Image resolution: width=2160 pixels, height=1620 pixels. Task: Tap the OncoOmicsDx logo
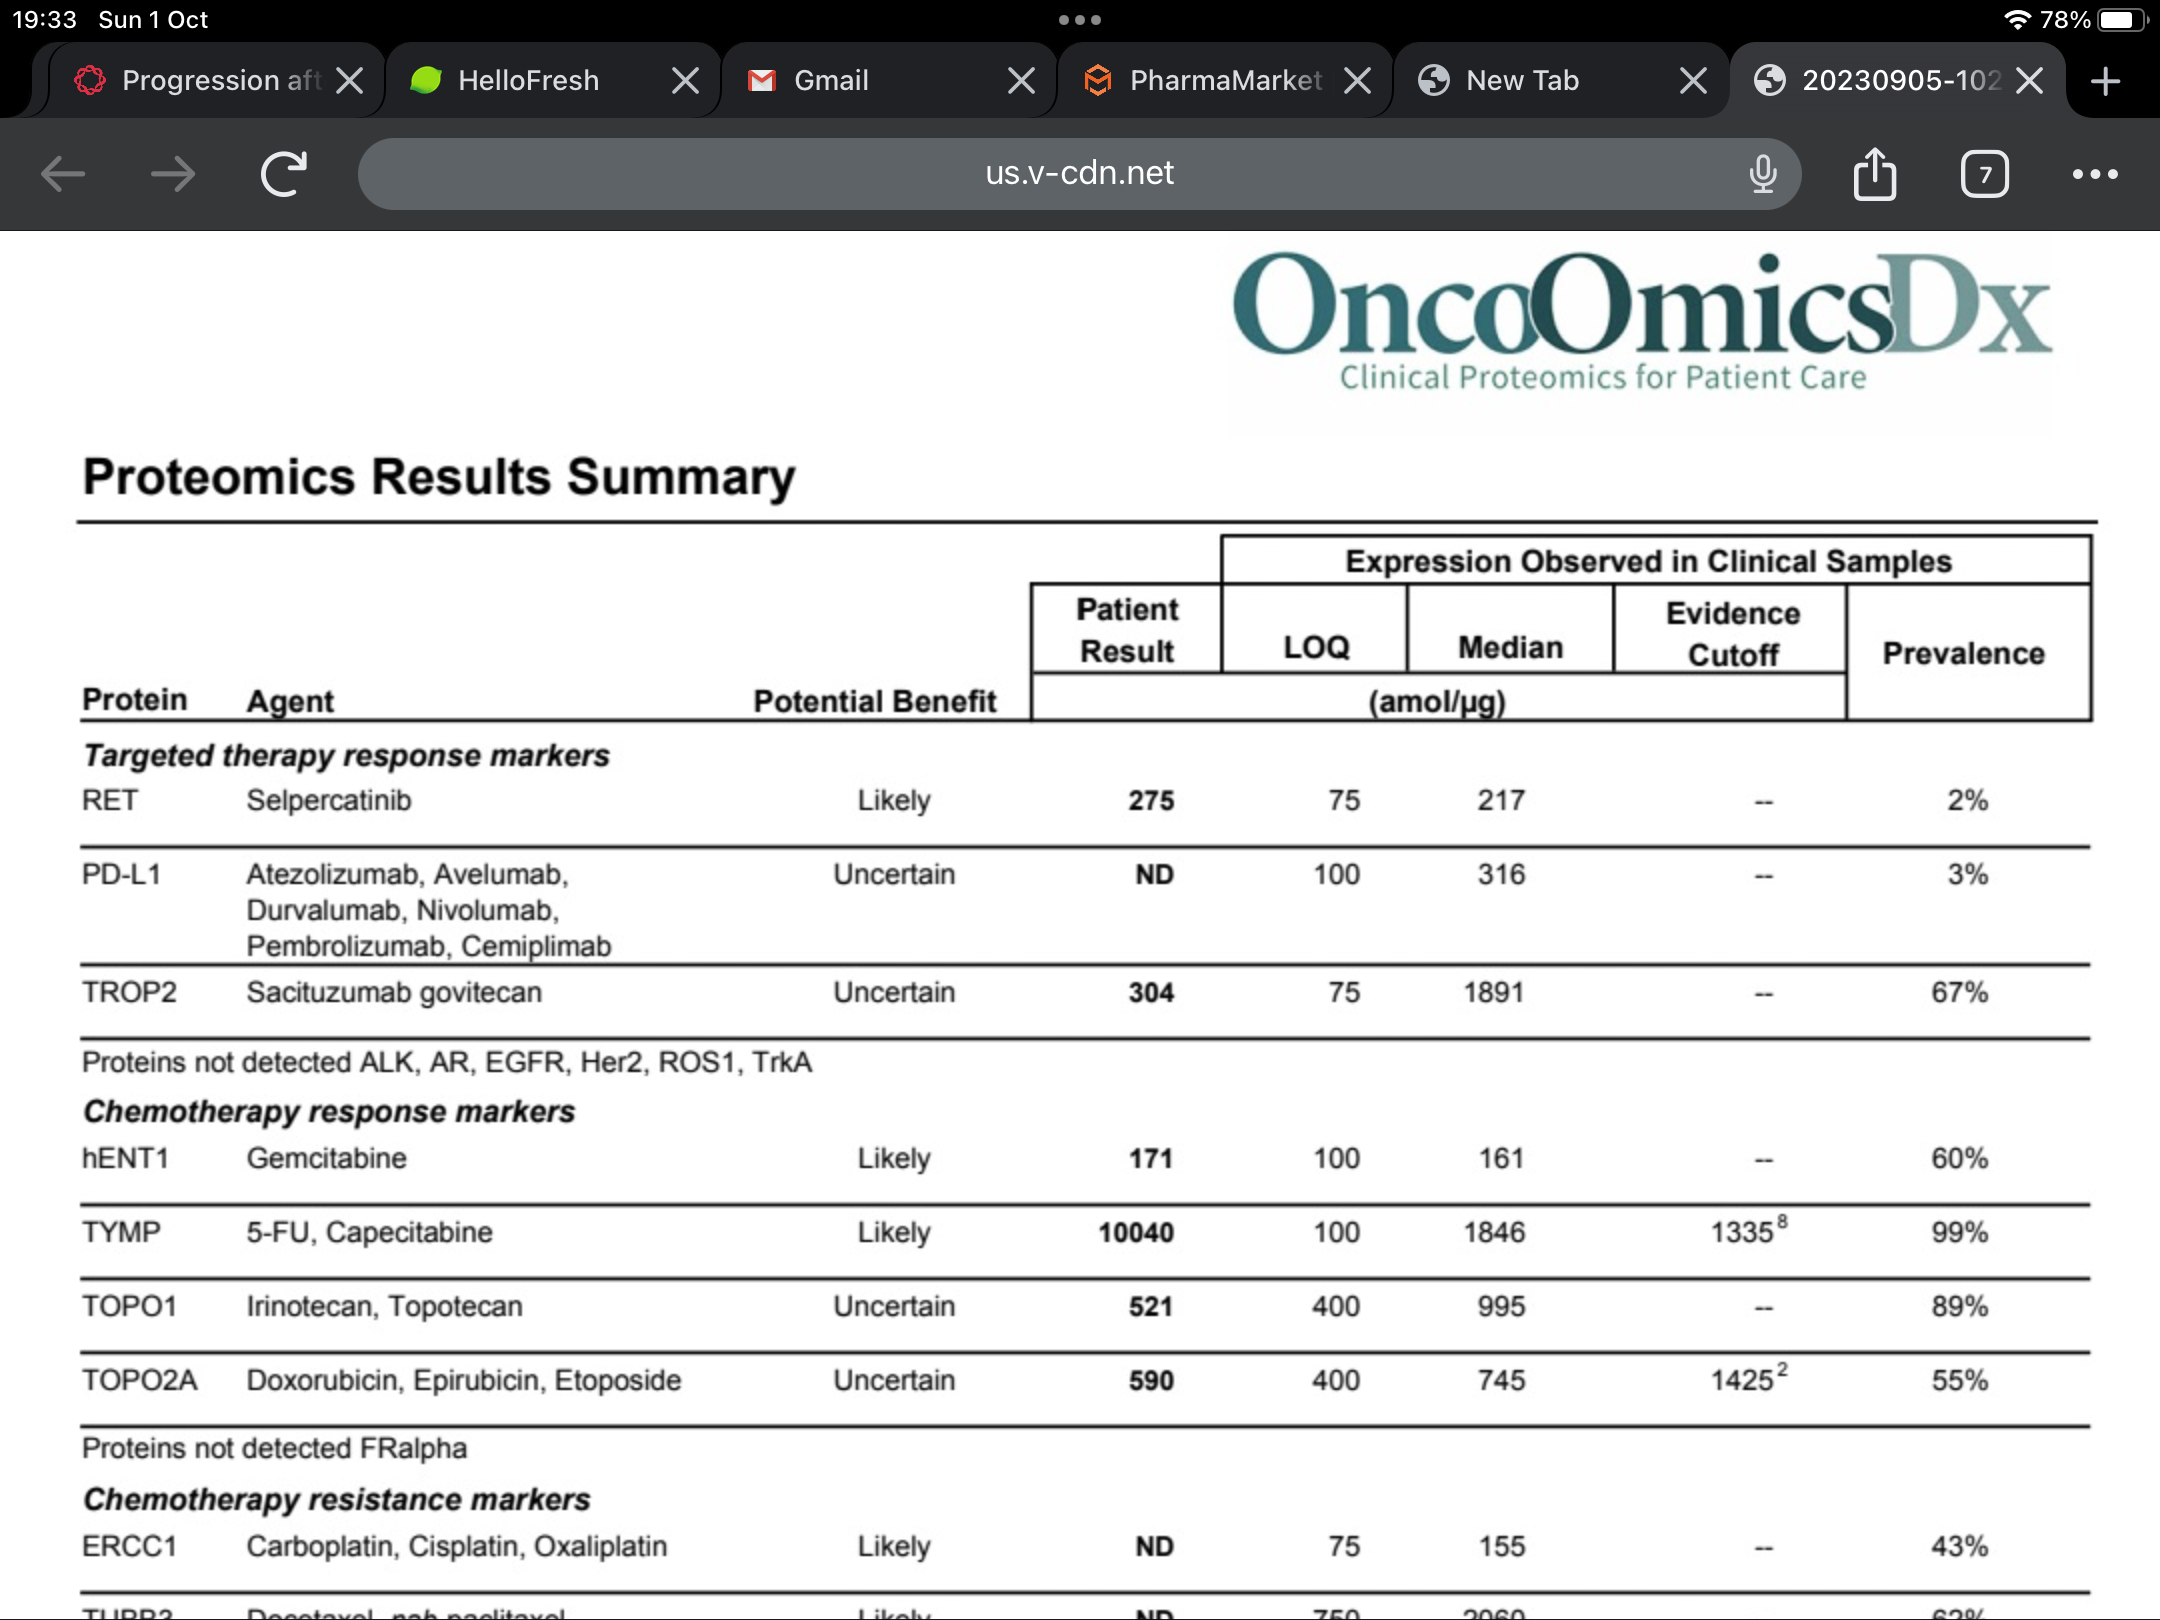(x=1642, y=320)
